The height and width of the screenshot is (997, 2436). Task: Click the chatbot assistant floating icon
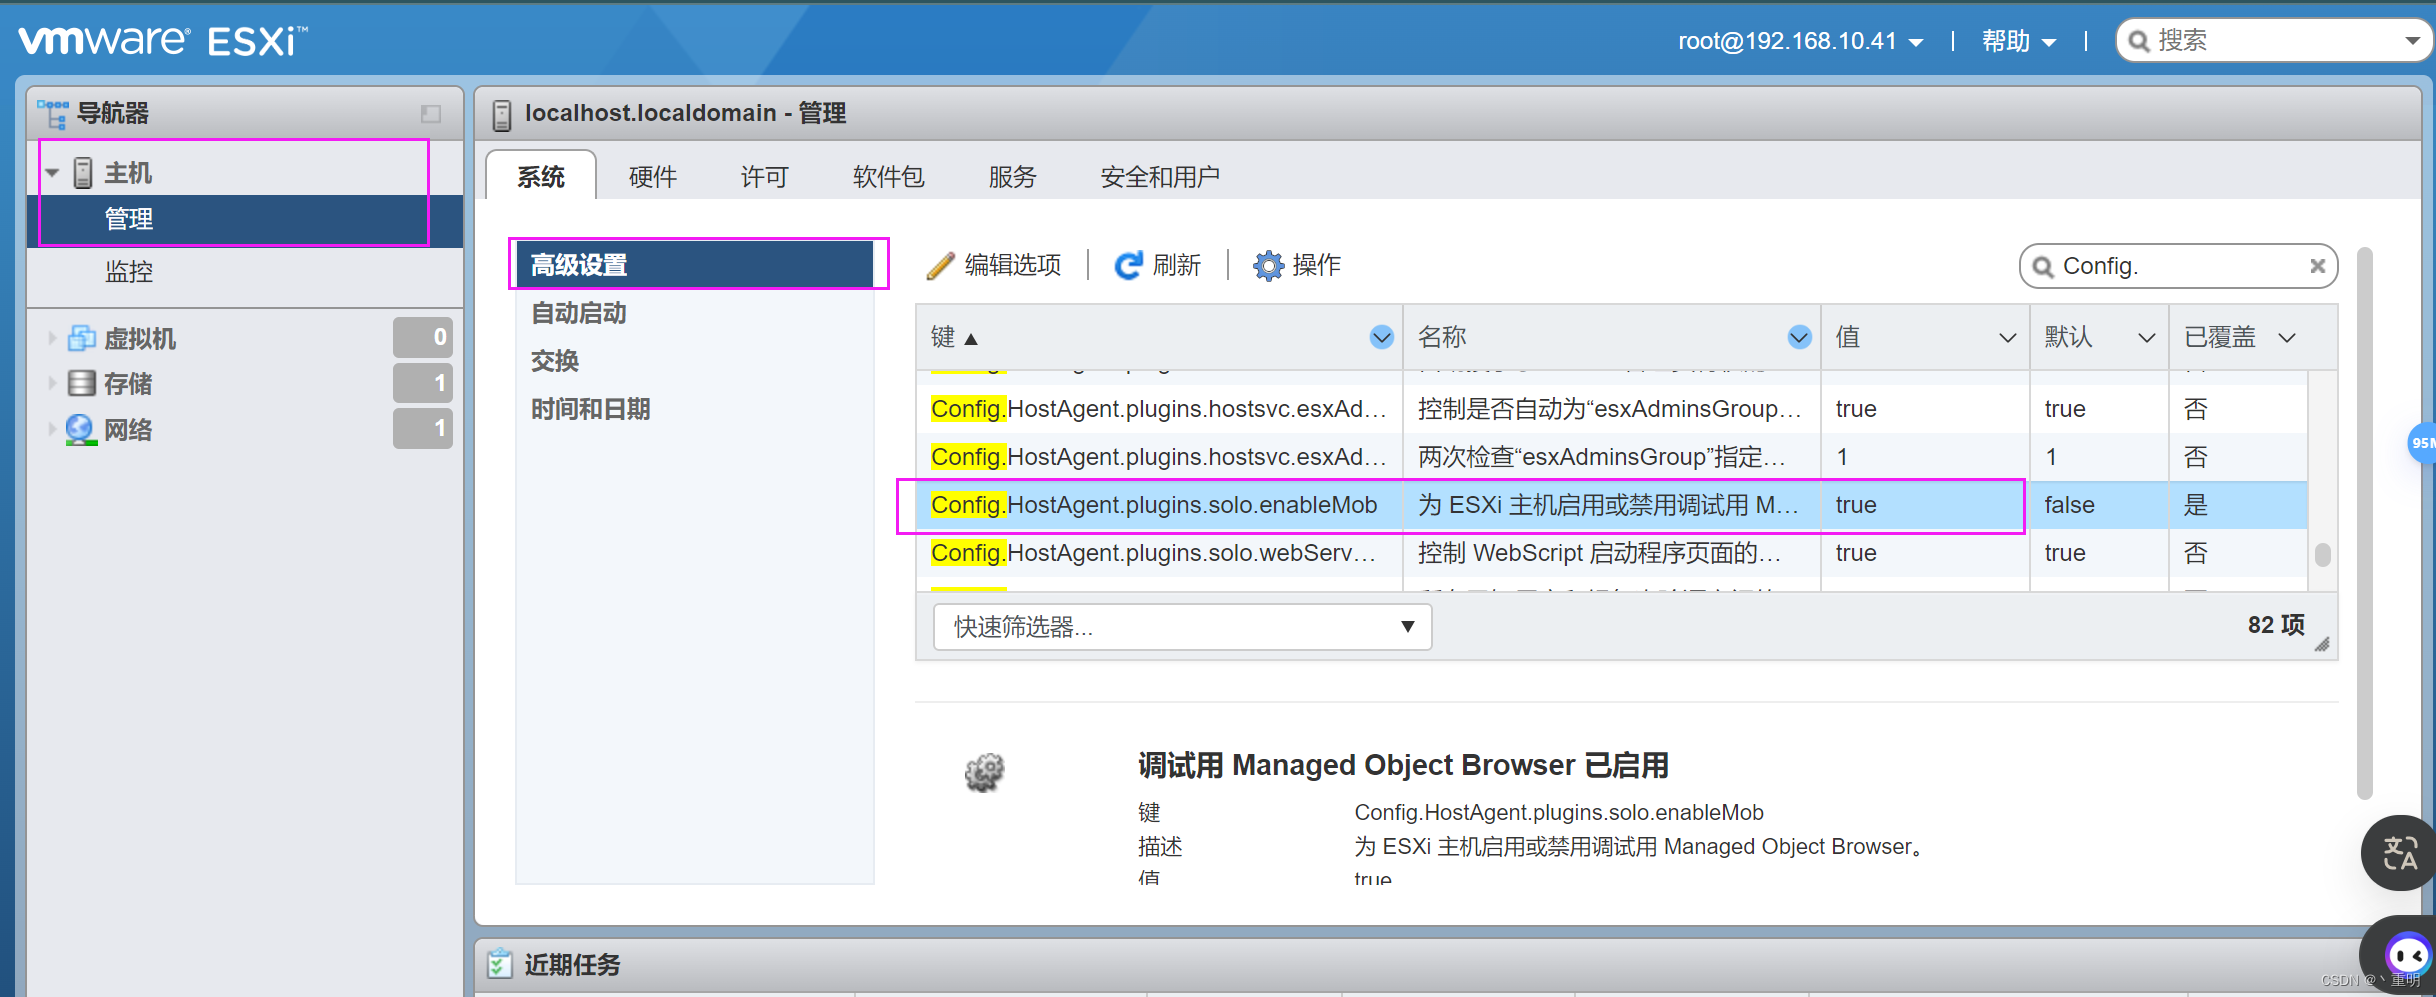coord(2406,955)
